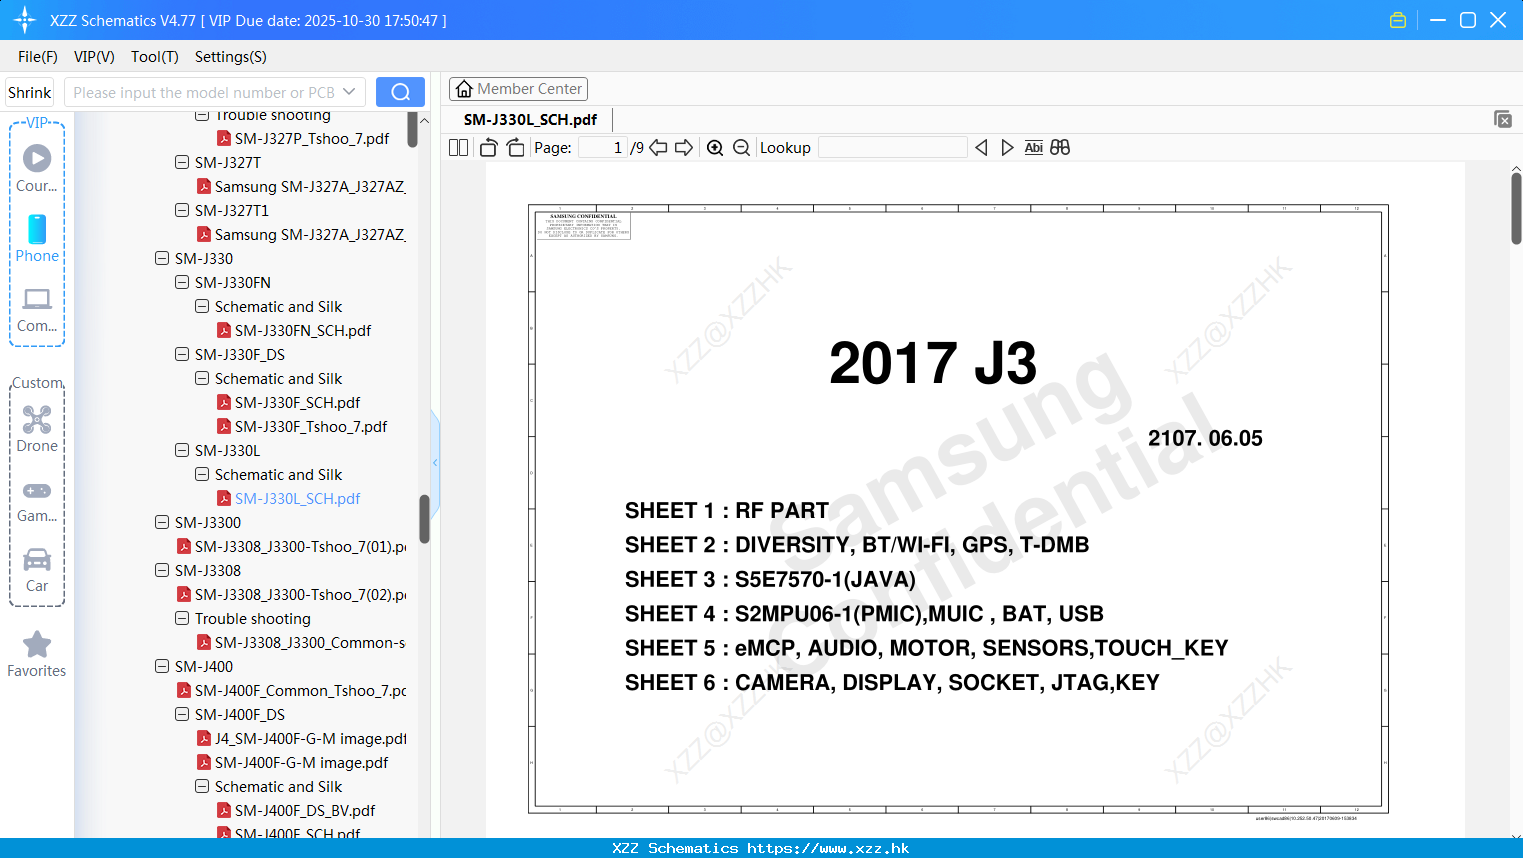Open J4_SM-J400F-G-M image.pdf
The image size is (1523, 858).
310,738
